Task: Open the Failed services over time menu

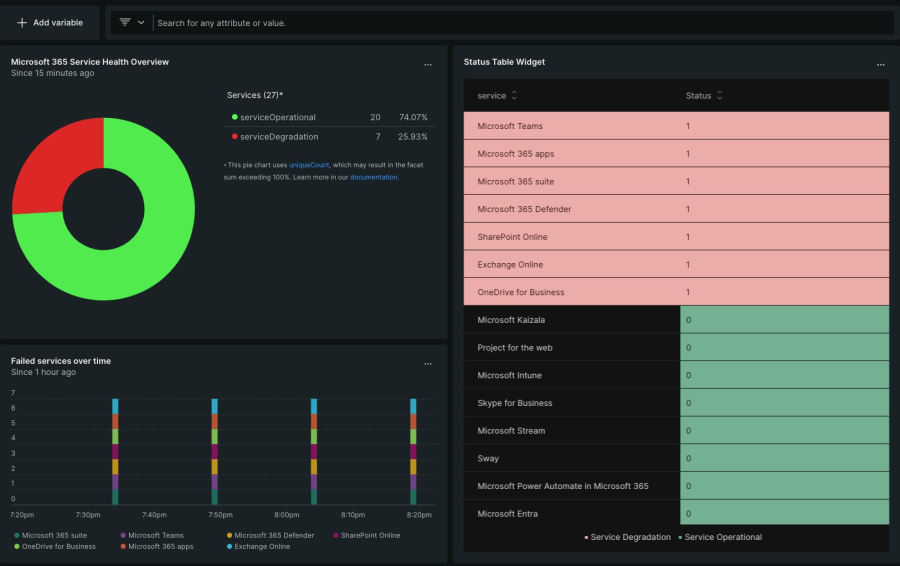Action: coord(428,364)
